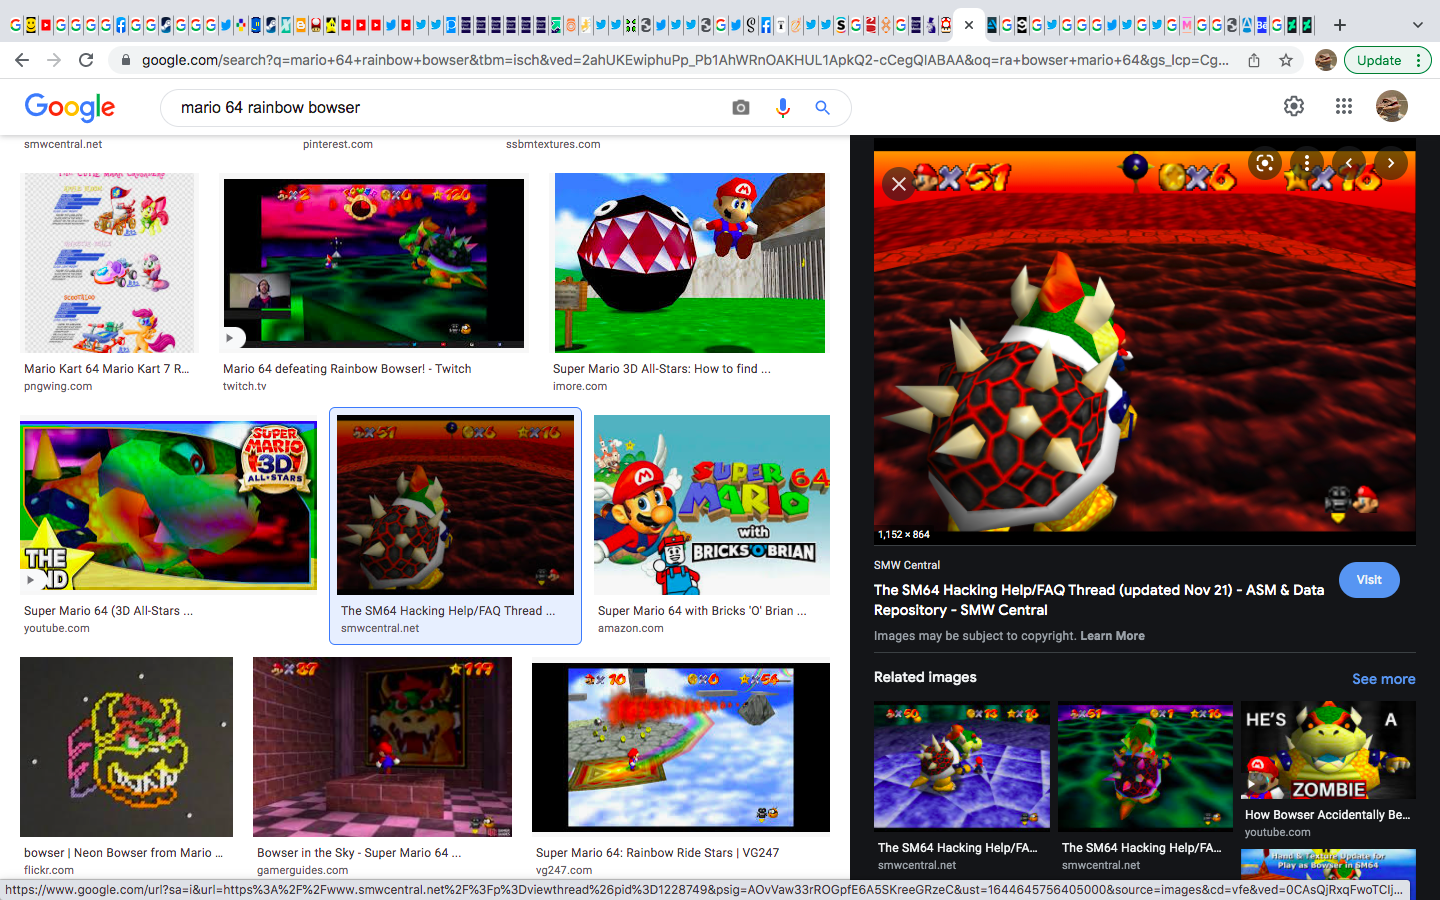Image resolution: width=1440 pixels, height=900 pixels.
Task: Open The SM64 Hacking Help/FAQ Thread title link
Action: [x=1098, y=600]
